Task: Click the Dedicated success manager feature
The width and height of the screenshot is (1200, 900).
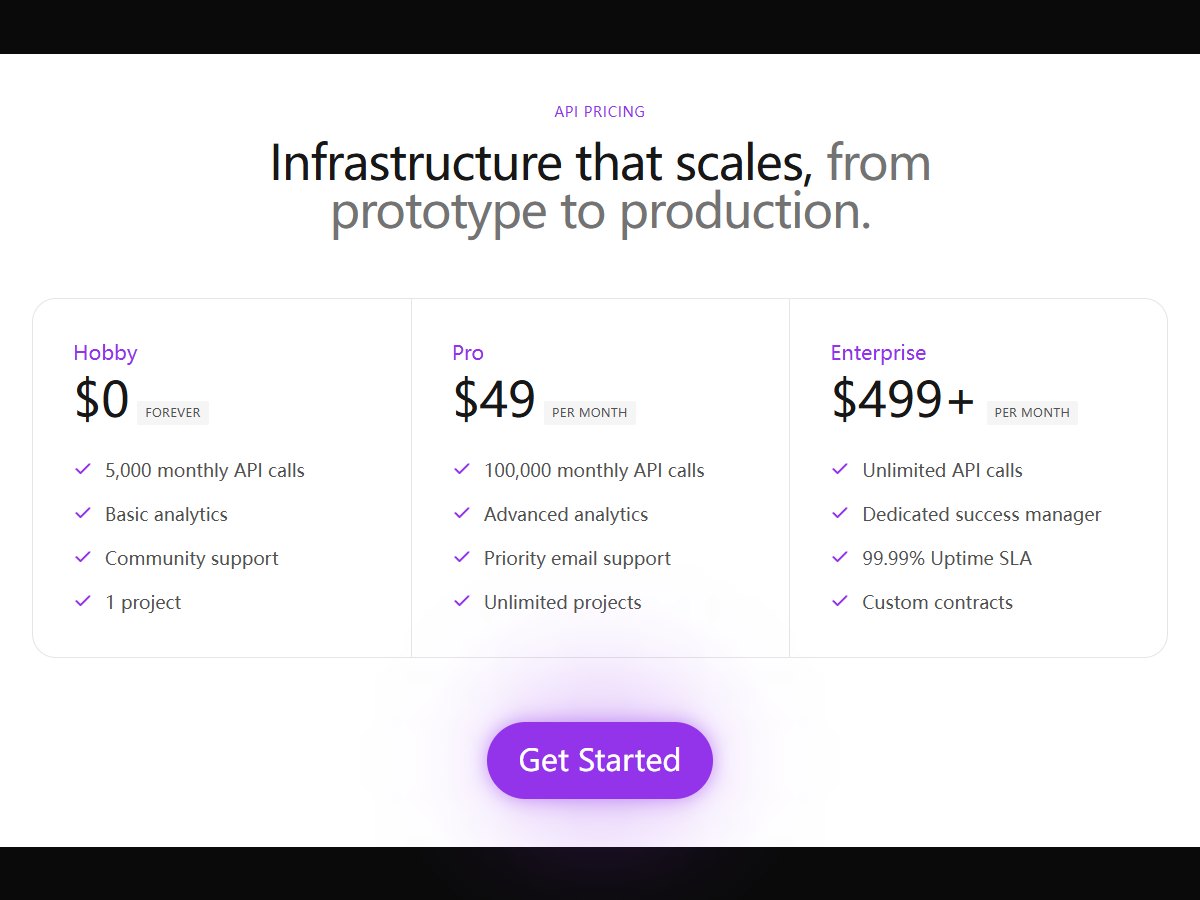Action: click(982, 514)
